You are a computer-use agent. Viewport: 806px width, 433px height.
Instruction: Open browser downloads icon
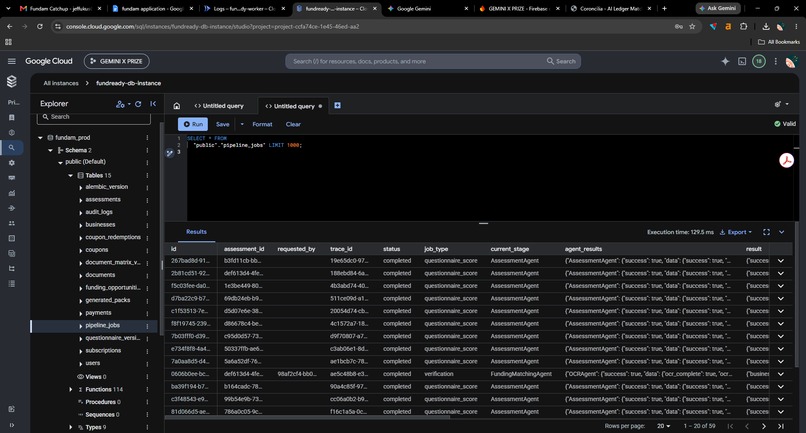[x=765, y=26]
